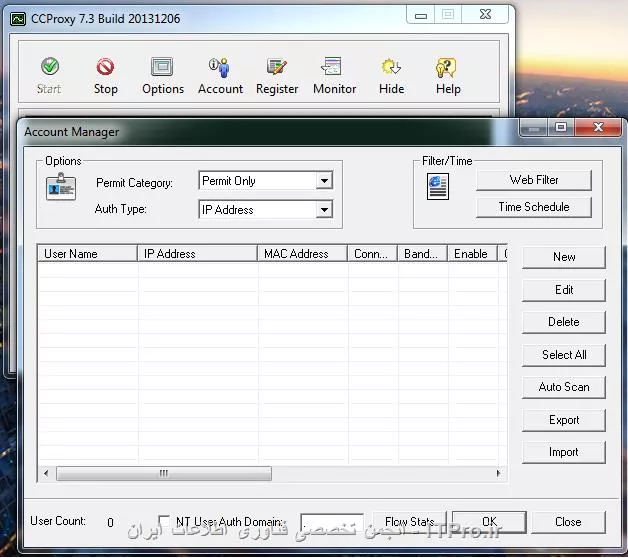The height and width of the screenshot is (558, 628).
Task: Open Help from the CCProxy toolbar
Action: click(x=446, y=67)
